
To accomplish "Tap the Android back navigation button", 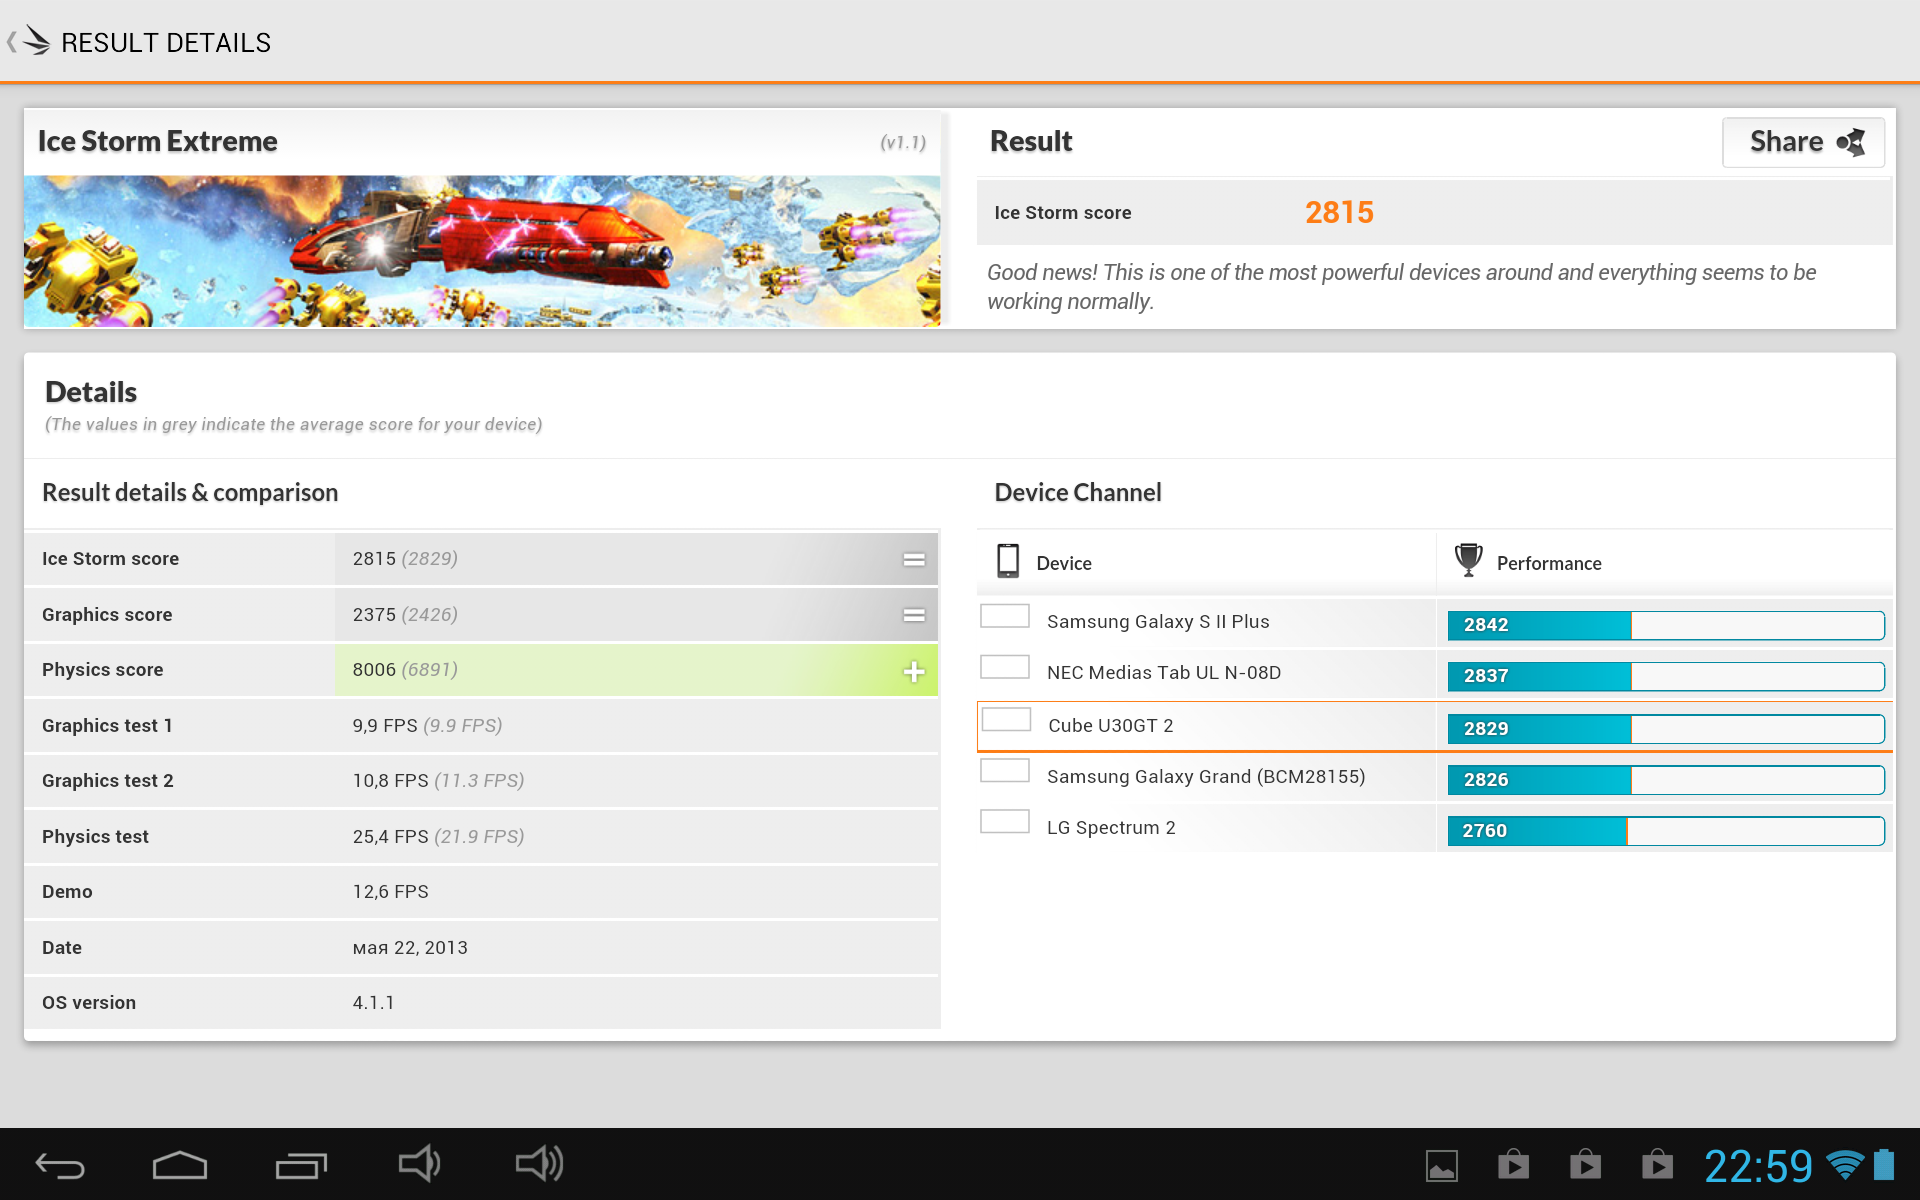I will (60, 1165).
